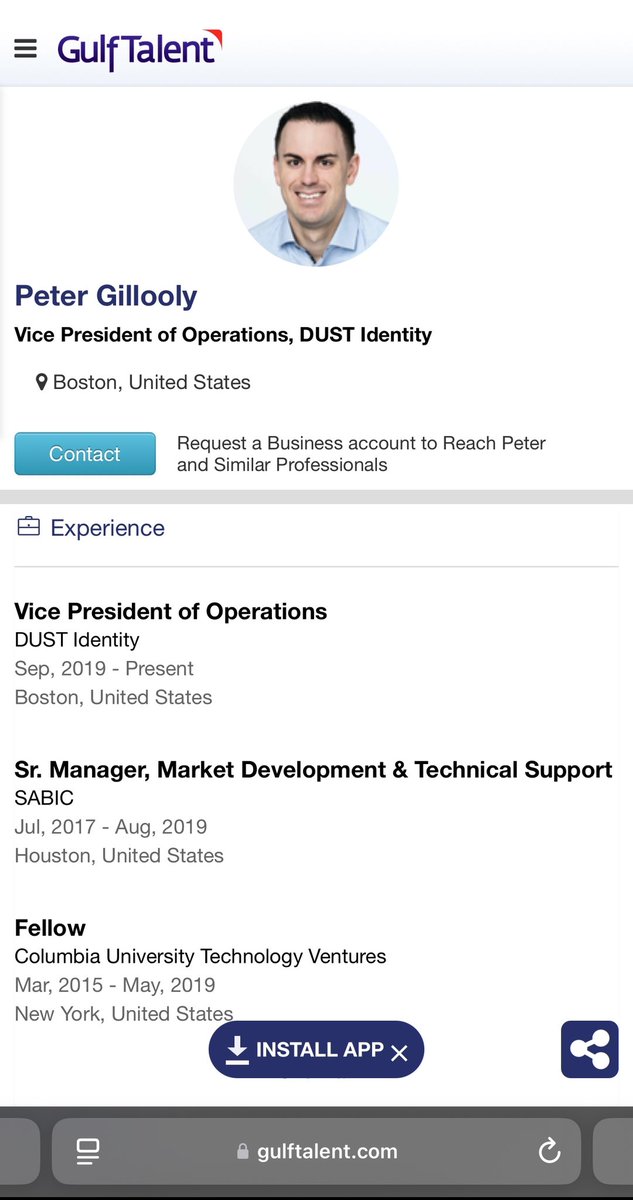The height and width of the screenshot is (1200, 633).
Task: Click the Peter Gillooly name heading
Action: 105,296
